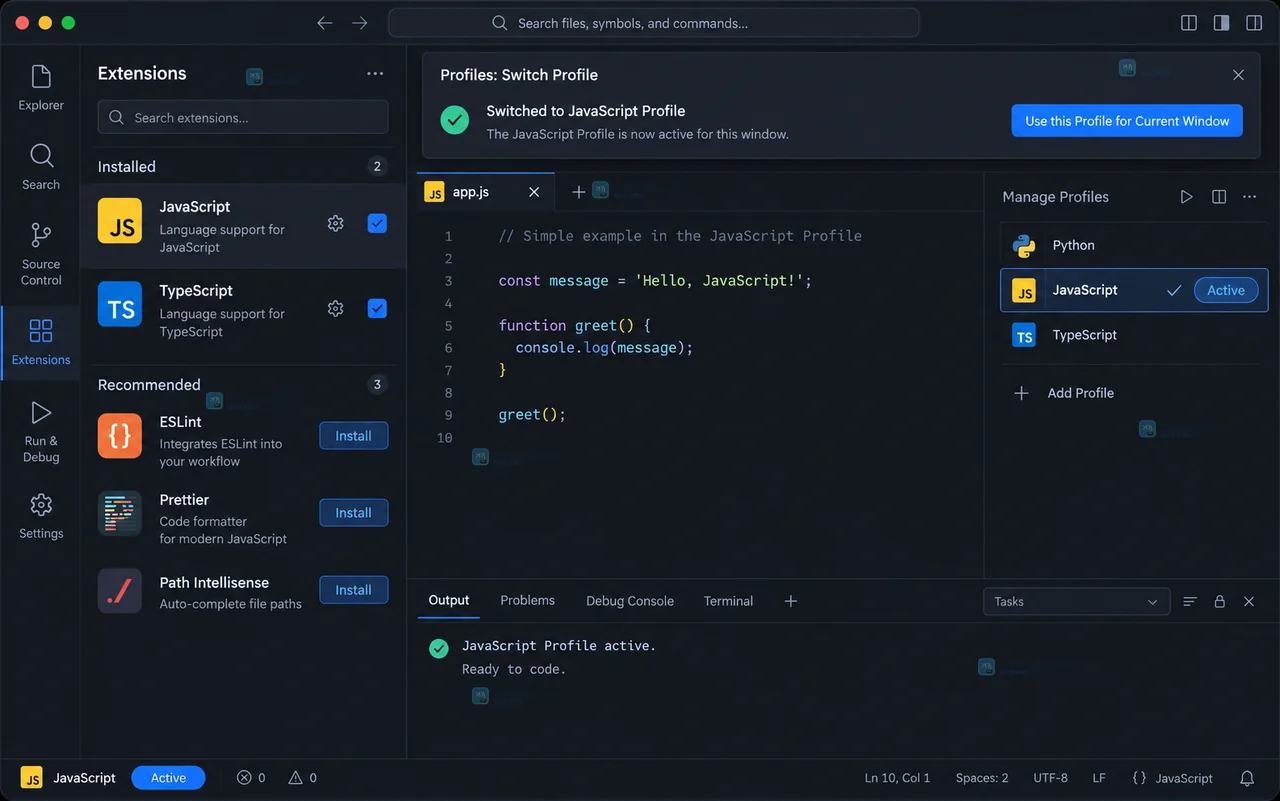Install the ESLint extension
Image resolution: width=1280 pixels, height=801 pixels.
click(353, 436)
